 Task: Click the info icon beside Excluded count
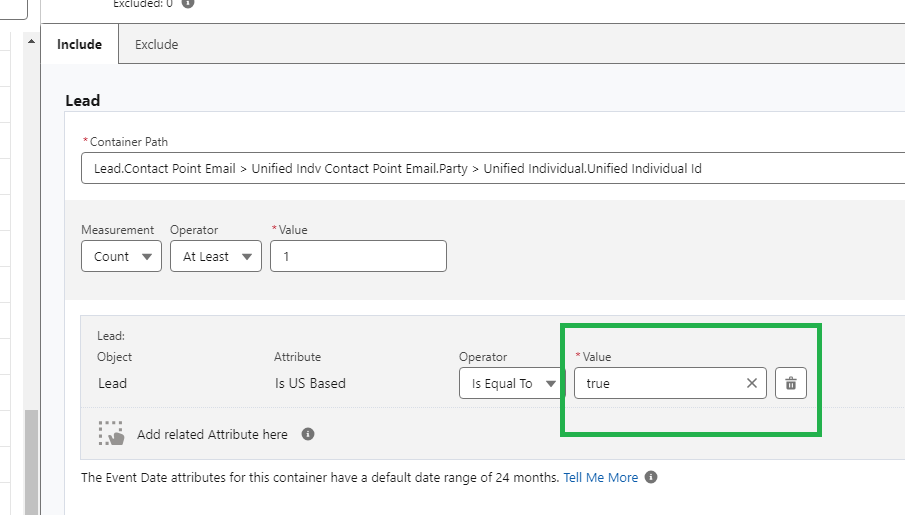tap(188, 3)
